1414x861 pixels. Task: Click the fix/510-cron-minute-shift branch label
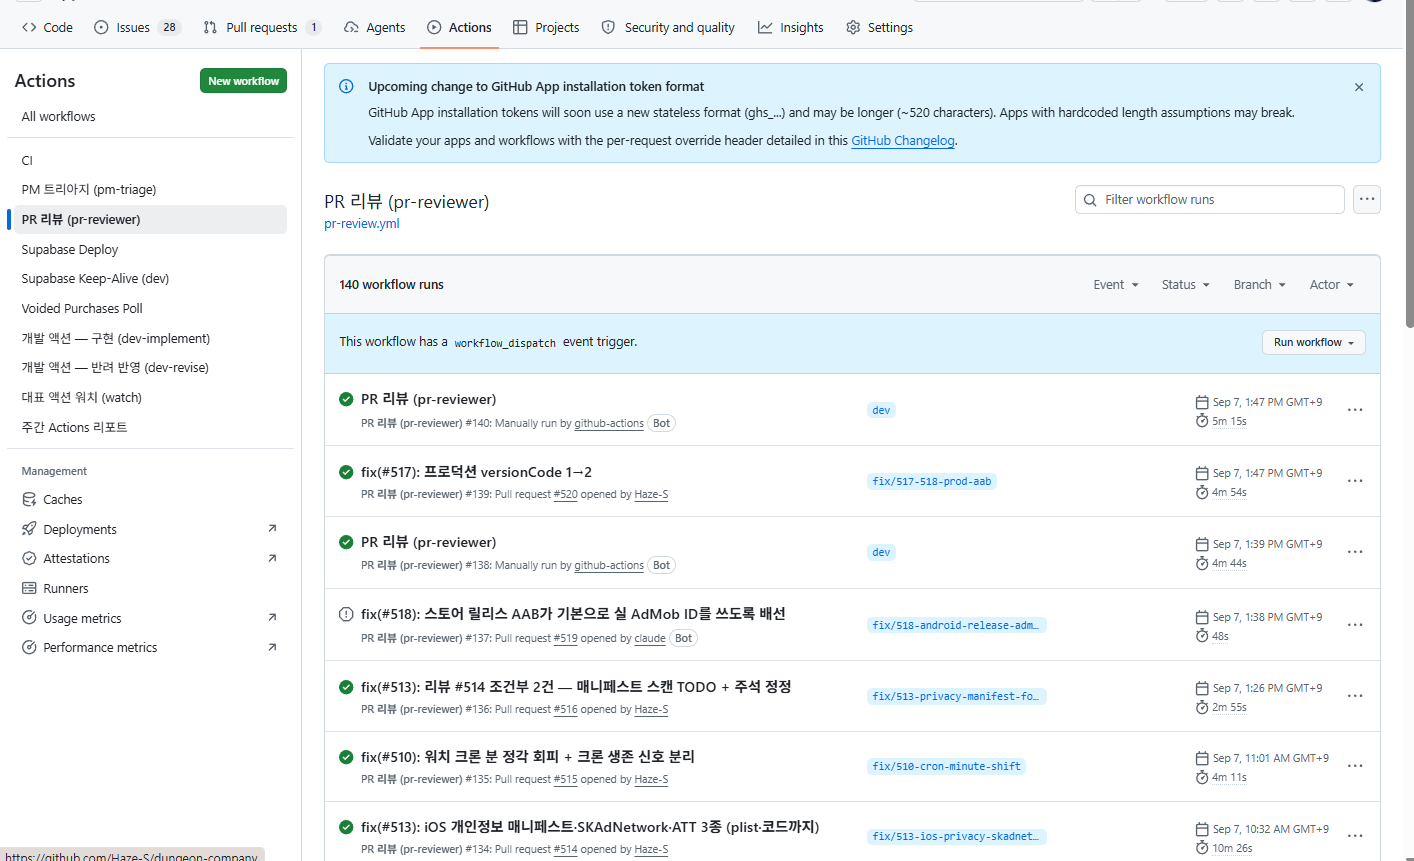[x=947, y=766]
